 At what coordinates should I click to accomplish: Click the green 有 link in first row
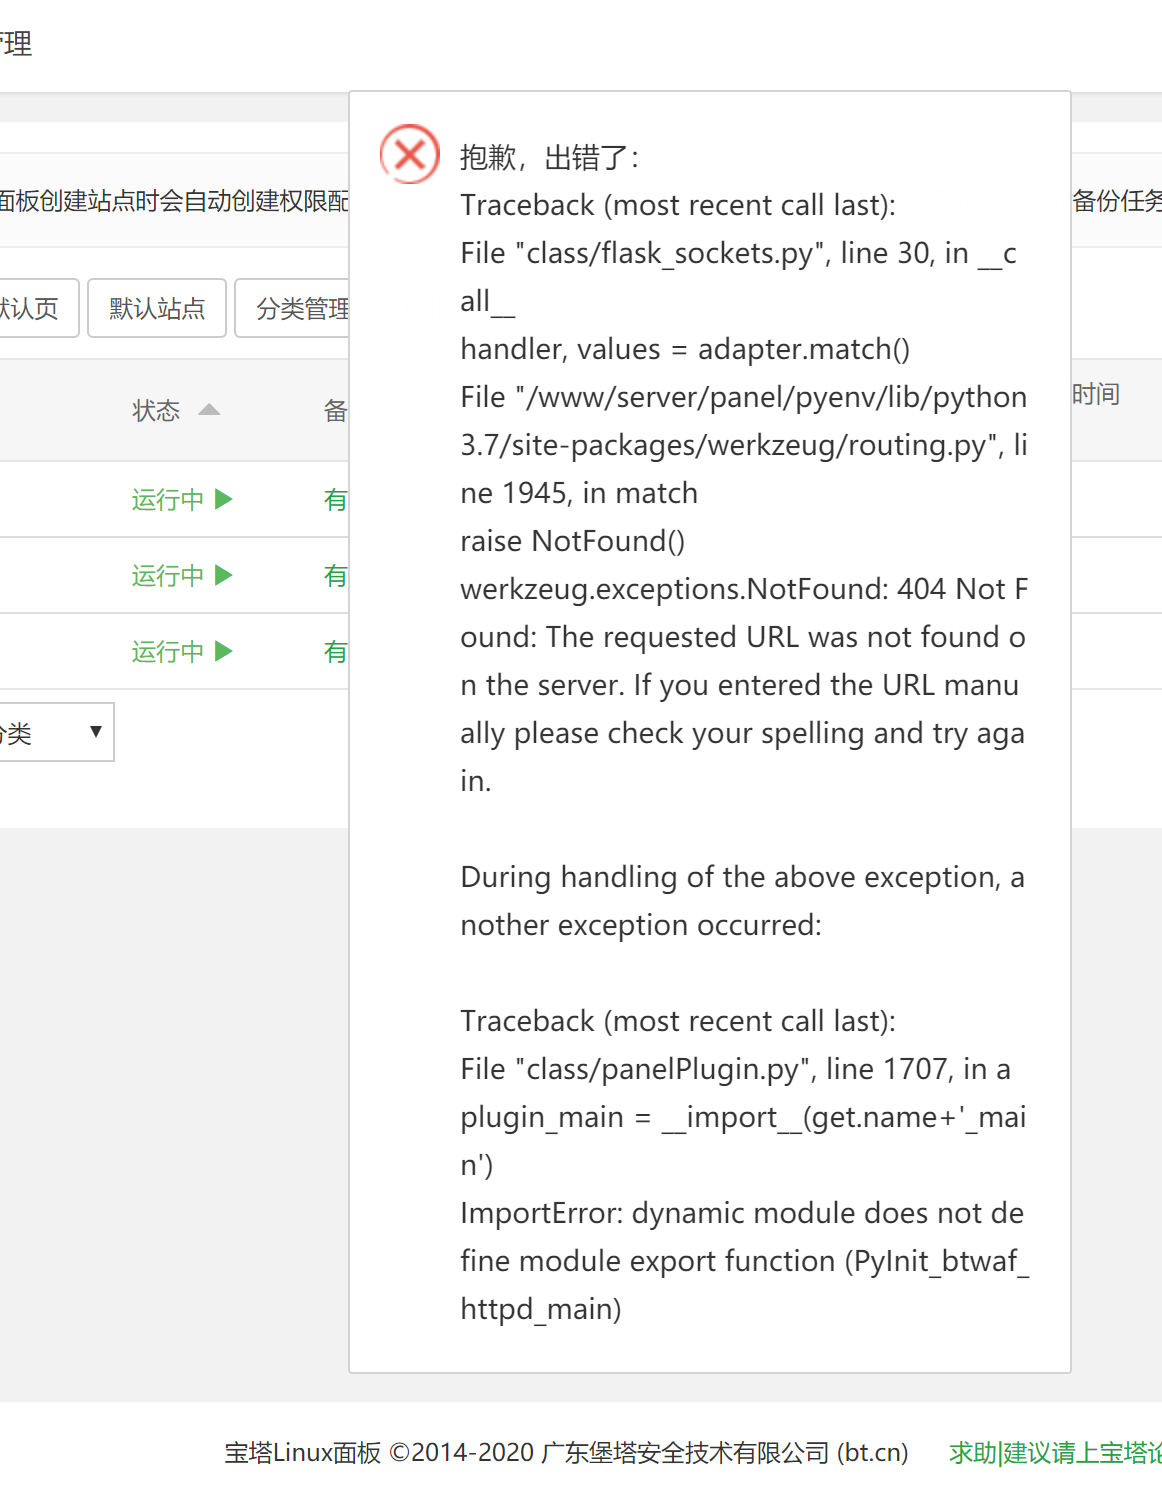(335, 500)
